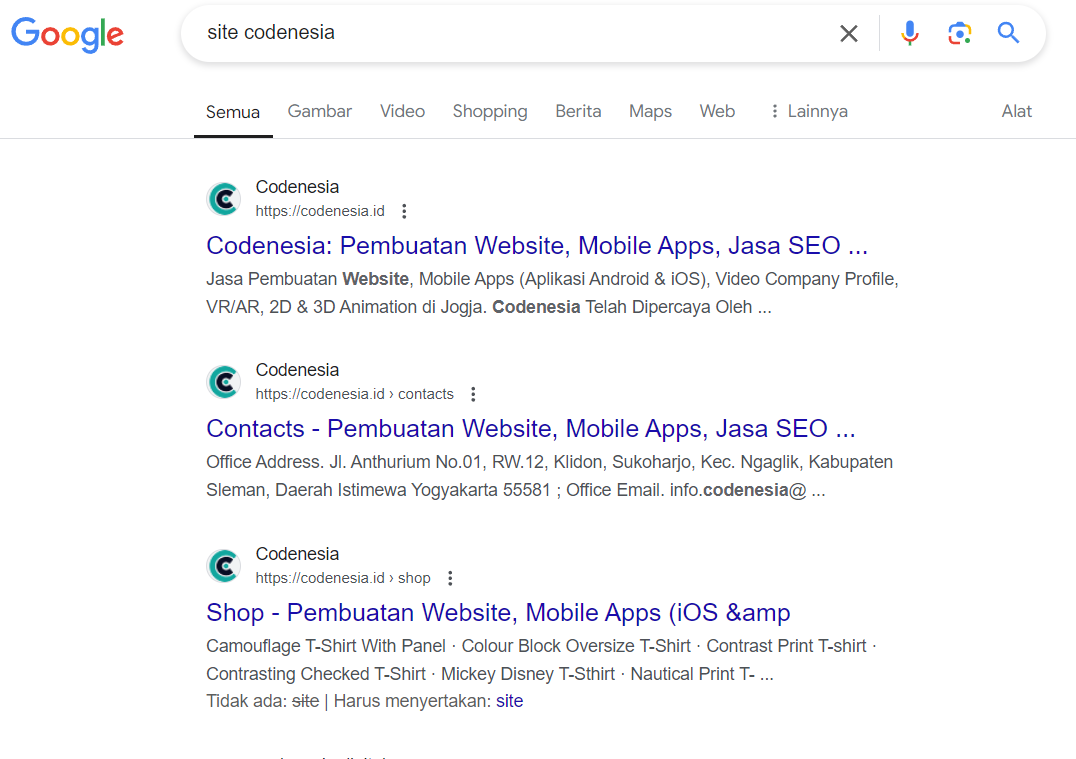Screen dimensions: 1076x759
Task: Switch to the Video tab
Action: point(402,111)
